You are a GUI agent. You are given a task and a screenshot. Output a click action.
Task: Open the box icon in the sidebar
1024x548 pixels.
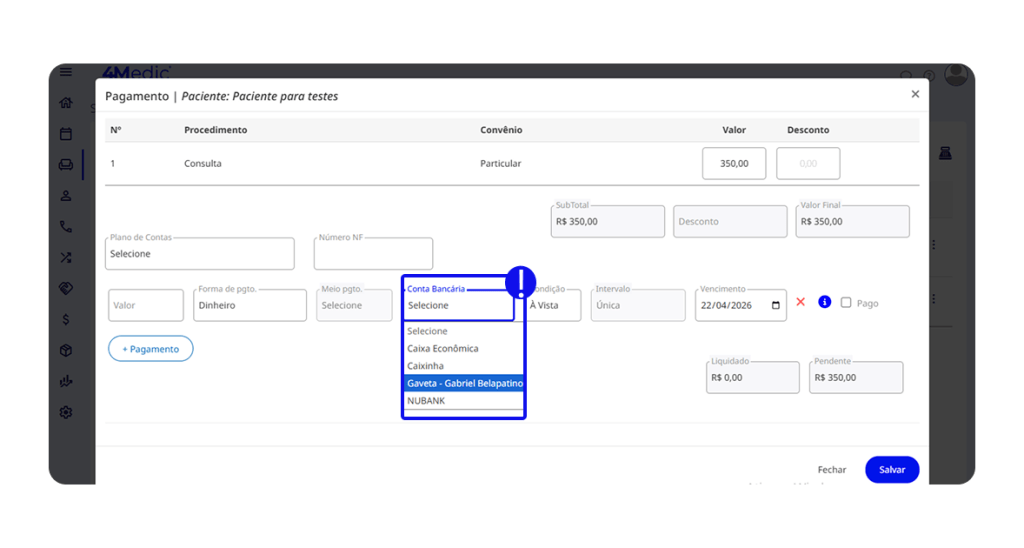click(x=66, y=351)
